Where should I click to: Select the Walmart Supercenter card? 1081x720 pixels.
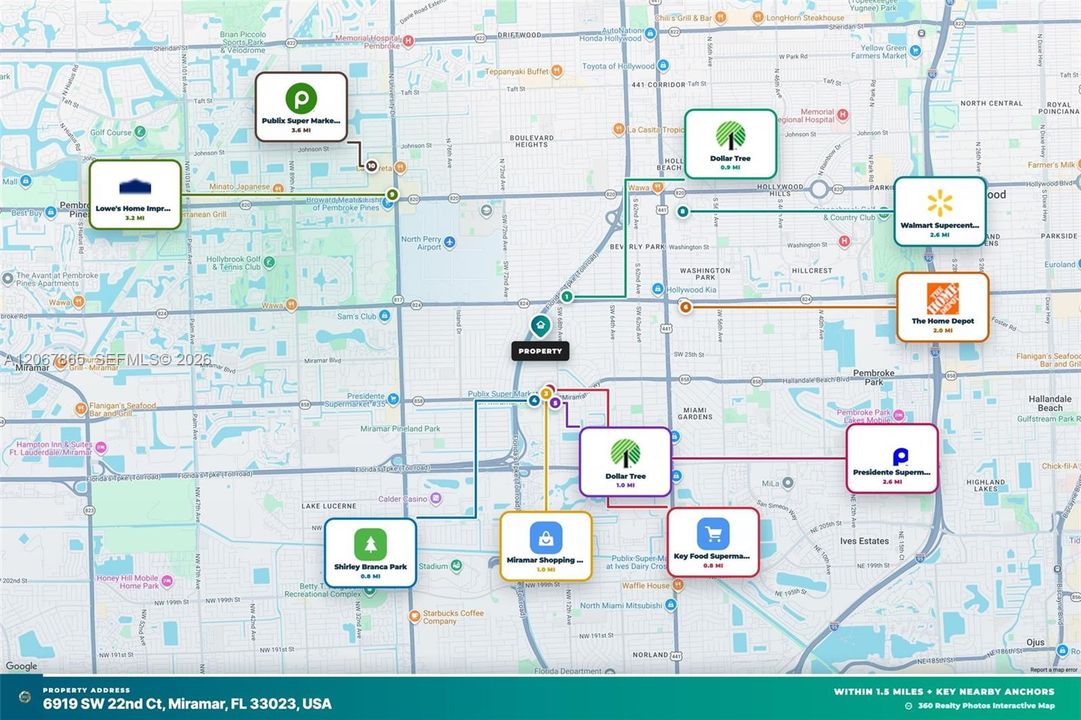(940, 211)
